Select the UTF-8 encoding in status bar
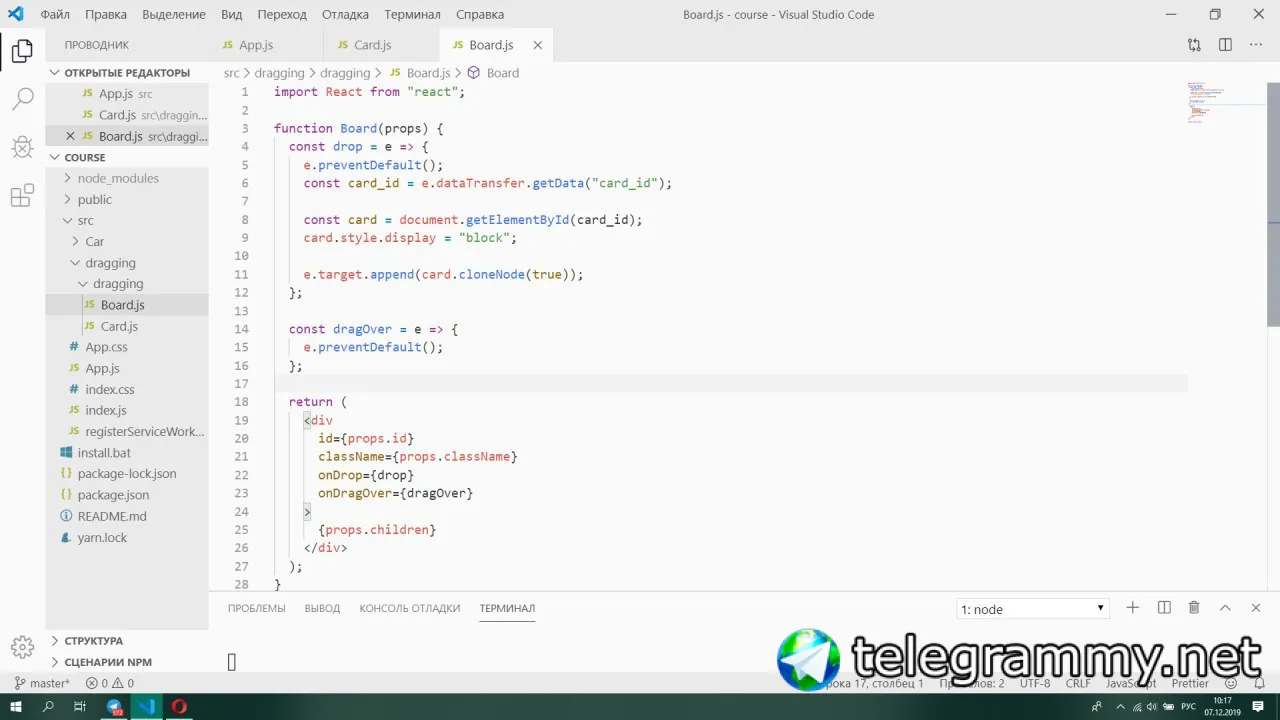1280x720 pixels. pyautogui.click(x=1035, y=684)
